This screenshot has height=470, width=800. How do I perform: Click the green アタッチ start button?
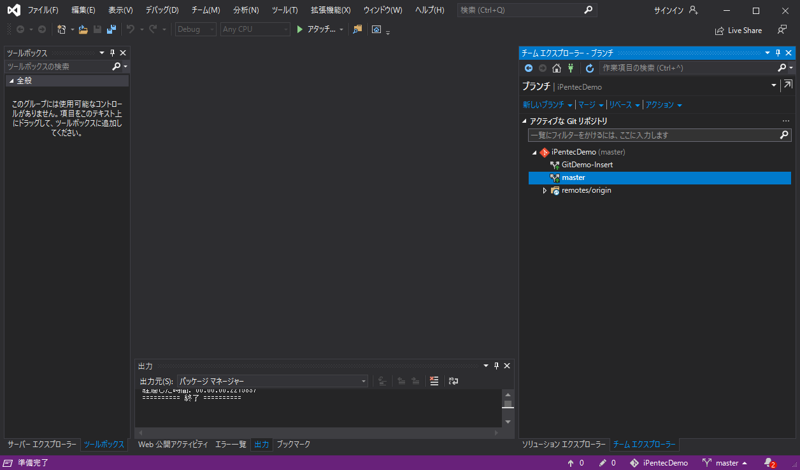tap(316, 30)
